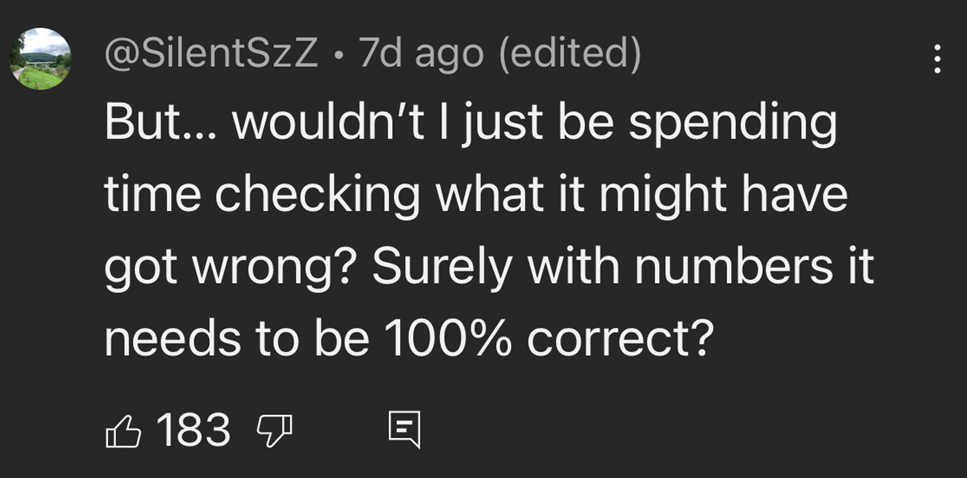Open the @SilentSzZ channel link
The image size is (967, 478).
click(x=211, y=56)
